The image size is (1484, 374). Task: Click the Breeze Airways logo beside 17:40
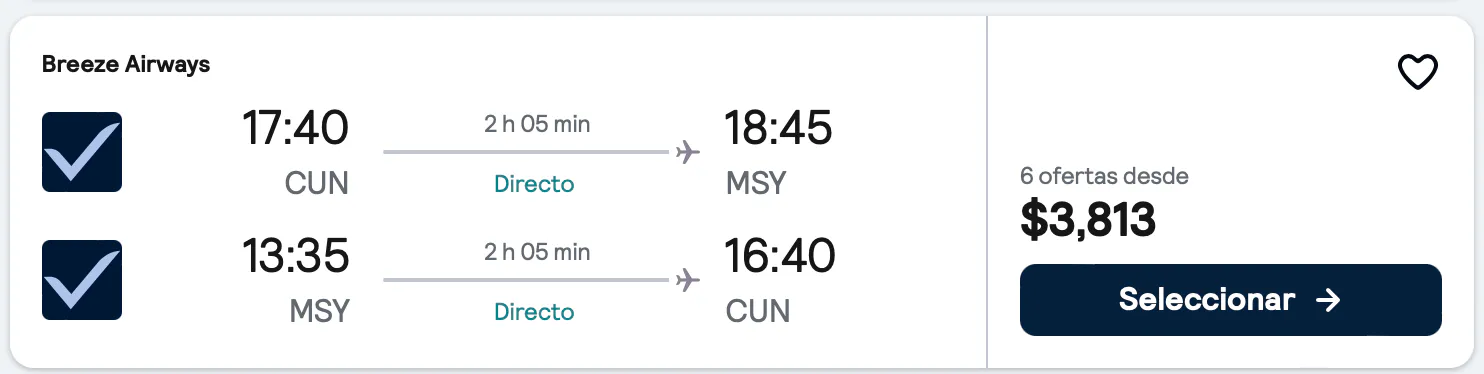[82, 152]
